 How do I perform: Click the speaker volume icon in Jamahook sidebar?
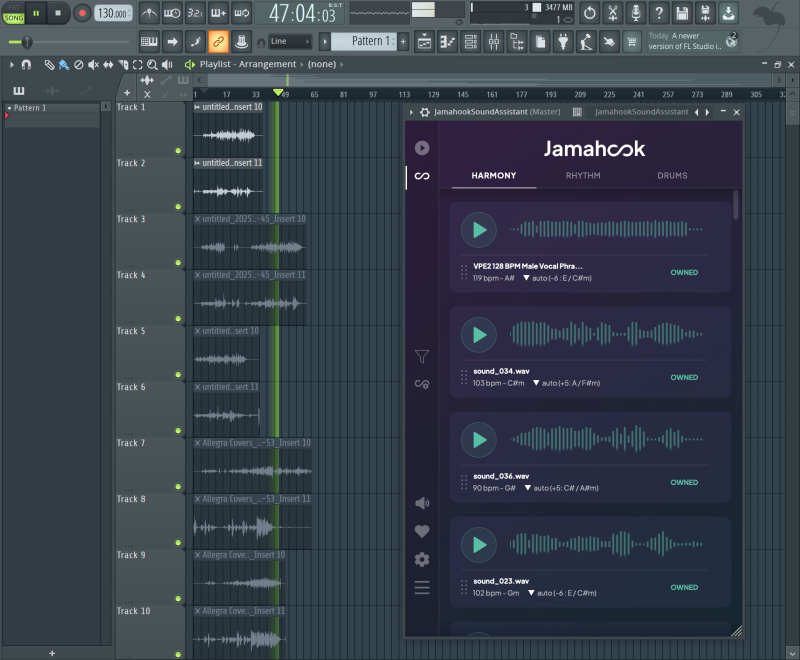(x=421, y=503)
